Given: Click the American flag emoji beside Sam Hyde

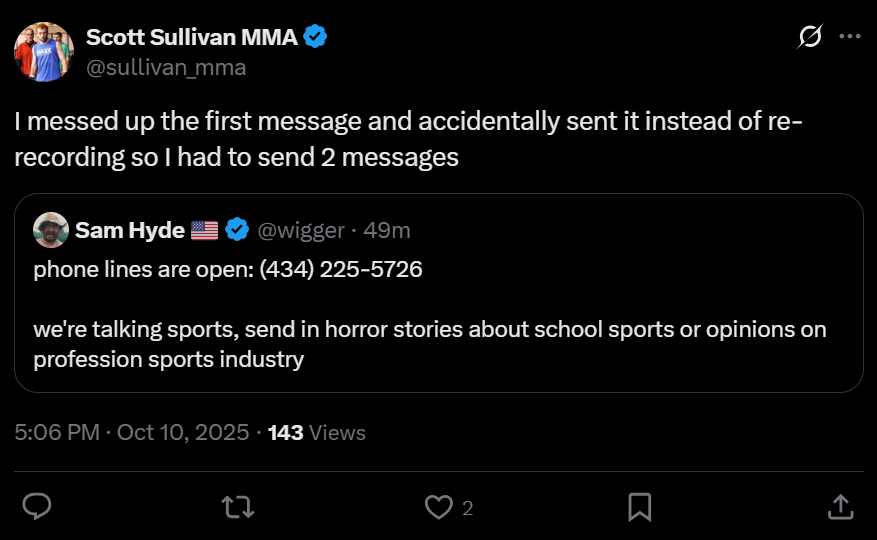Looking at the screenshot, I should [x=205, y=230].
